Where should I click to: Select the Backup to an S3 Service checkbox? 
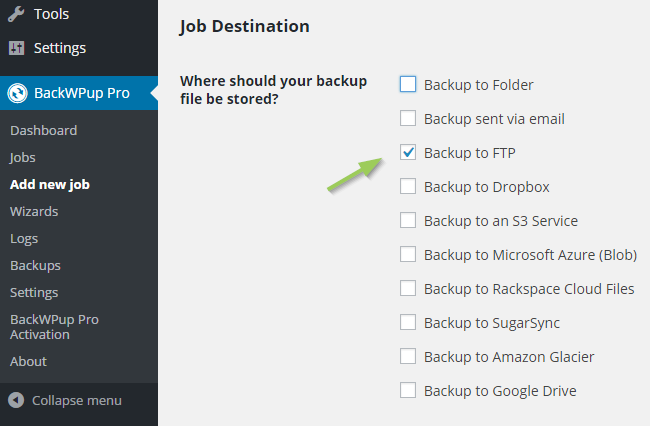408,220
